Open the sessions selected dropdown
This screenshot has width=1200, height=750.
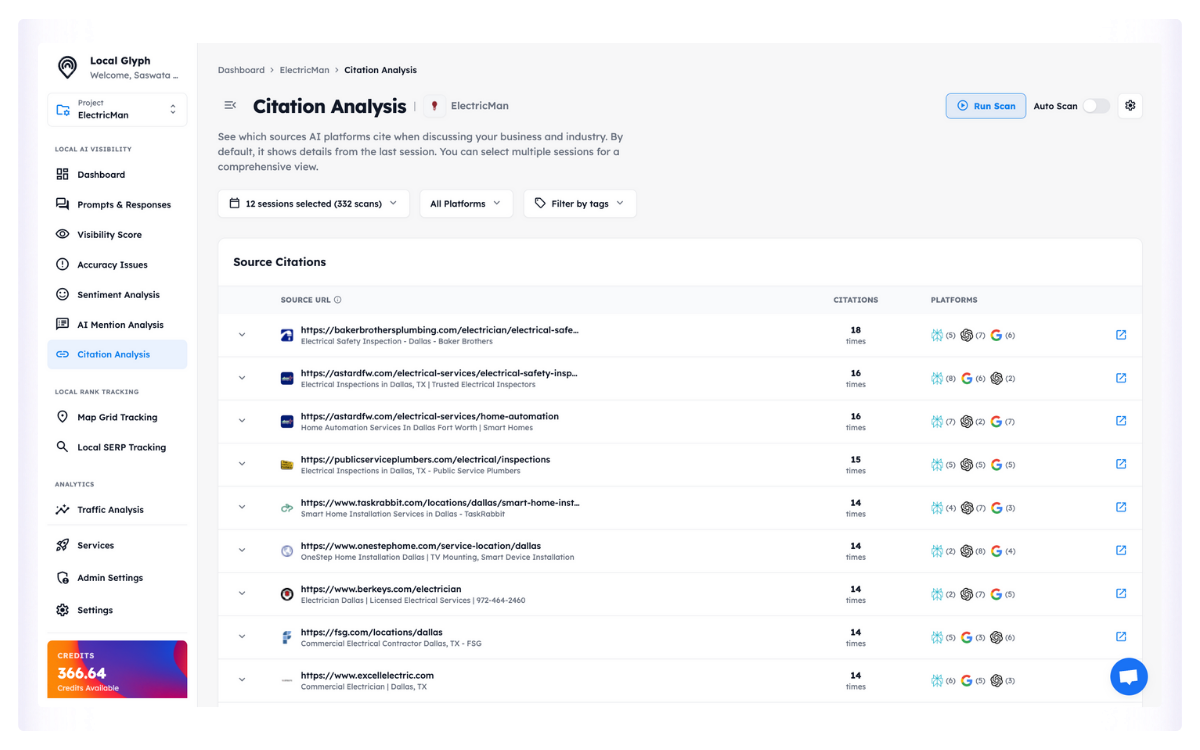coord(313,204)
